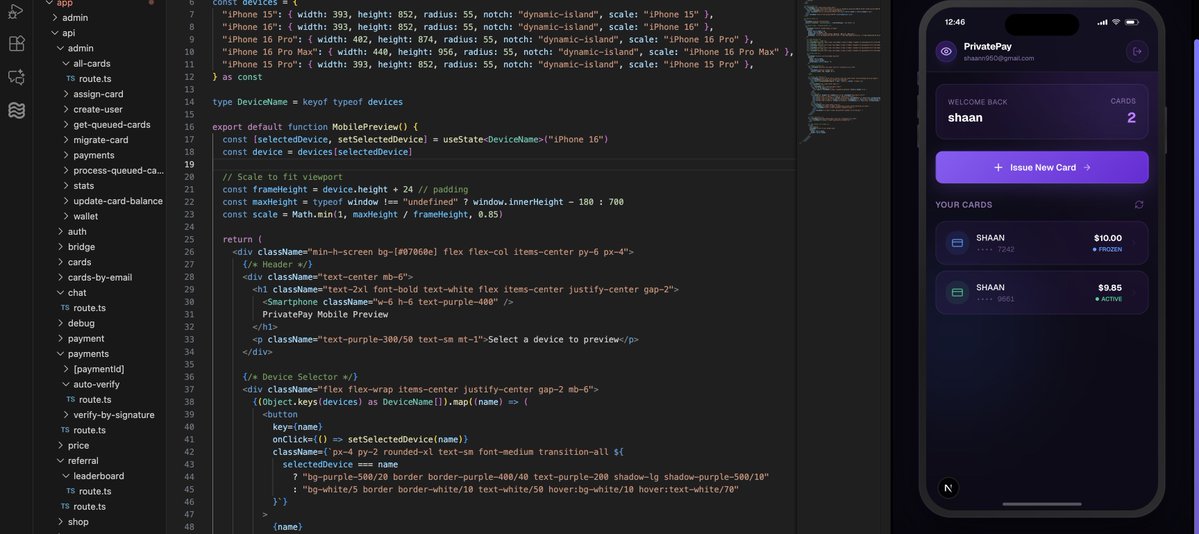Click the TS icon of leaderboard route.ts
Viewport: 1199px width, 534px height.
click(70, 491)
